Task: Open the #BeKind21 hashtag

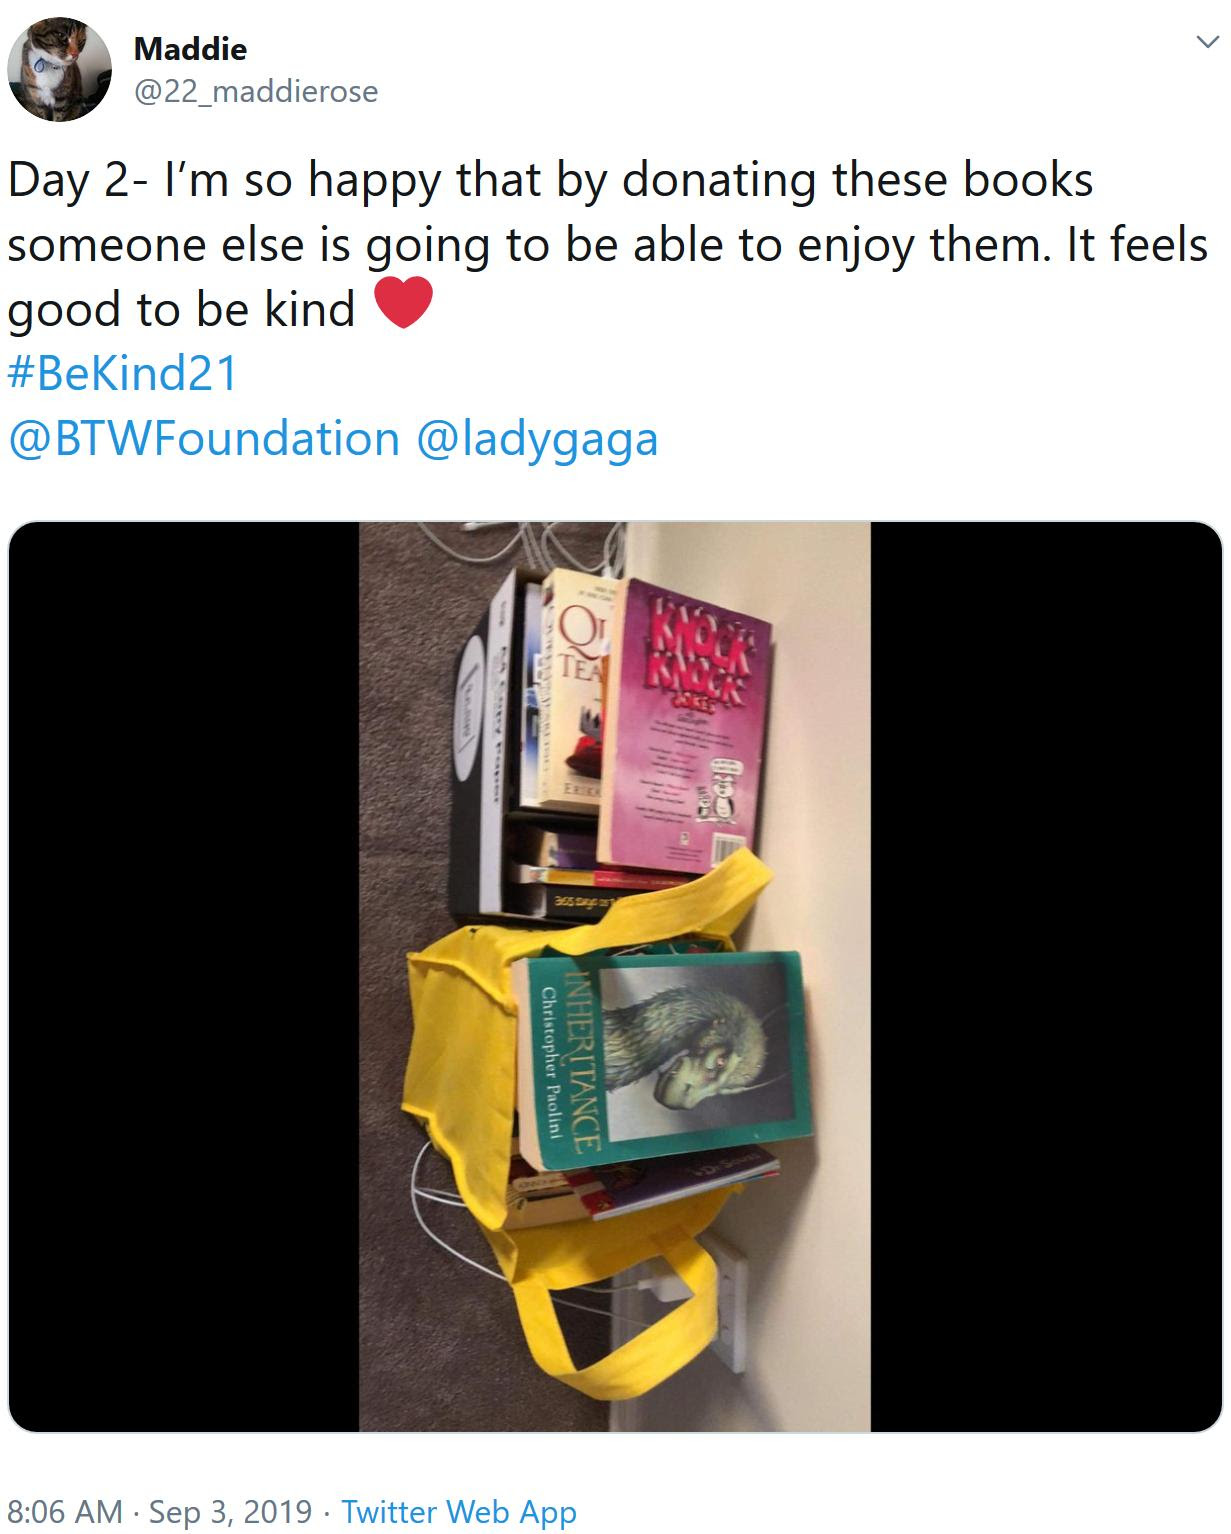Action: coord(123,374)
